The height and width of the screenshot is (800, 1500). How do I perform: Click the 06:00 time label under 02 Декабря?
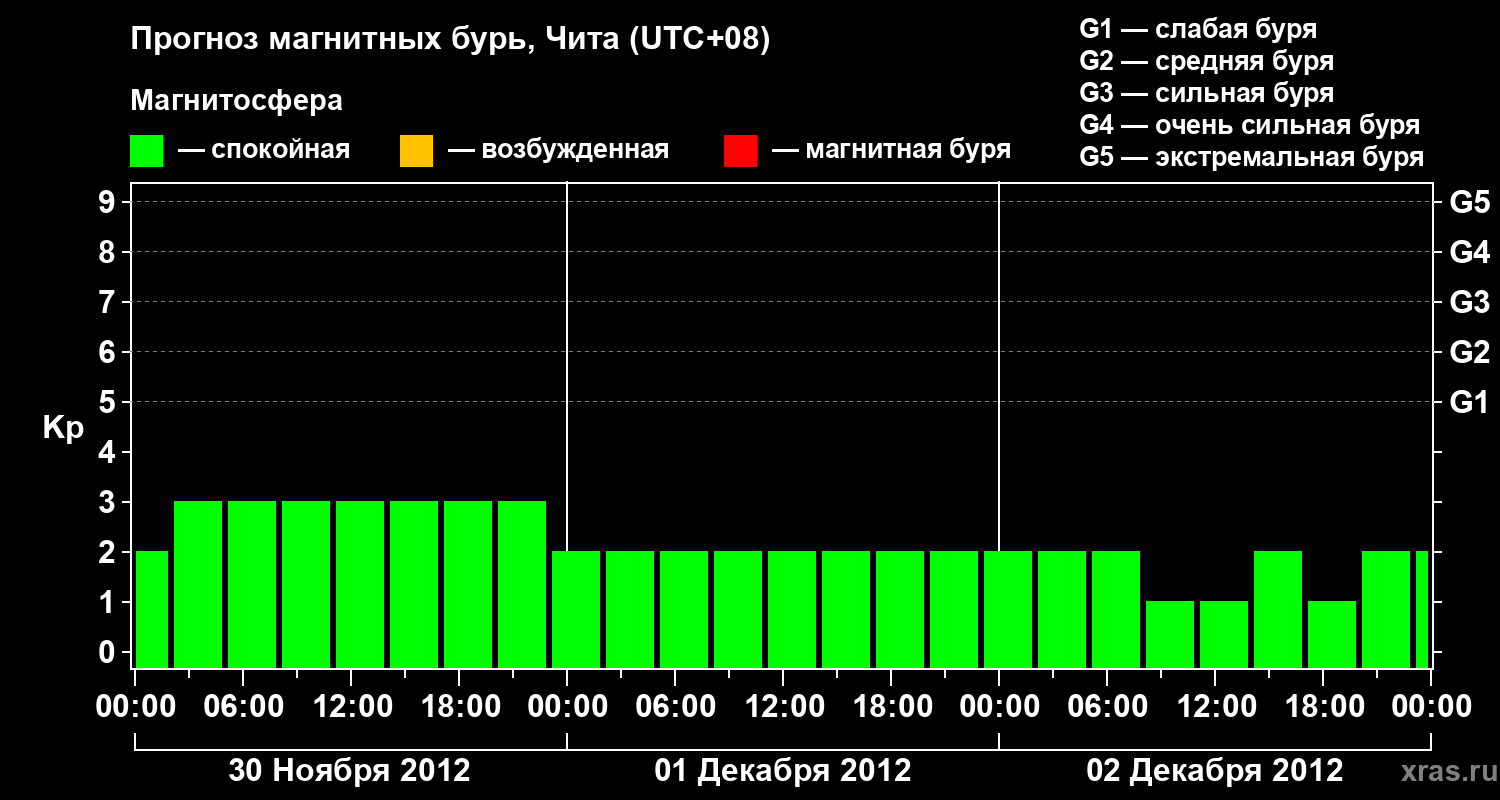[x=1109, y=707]
